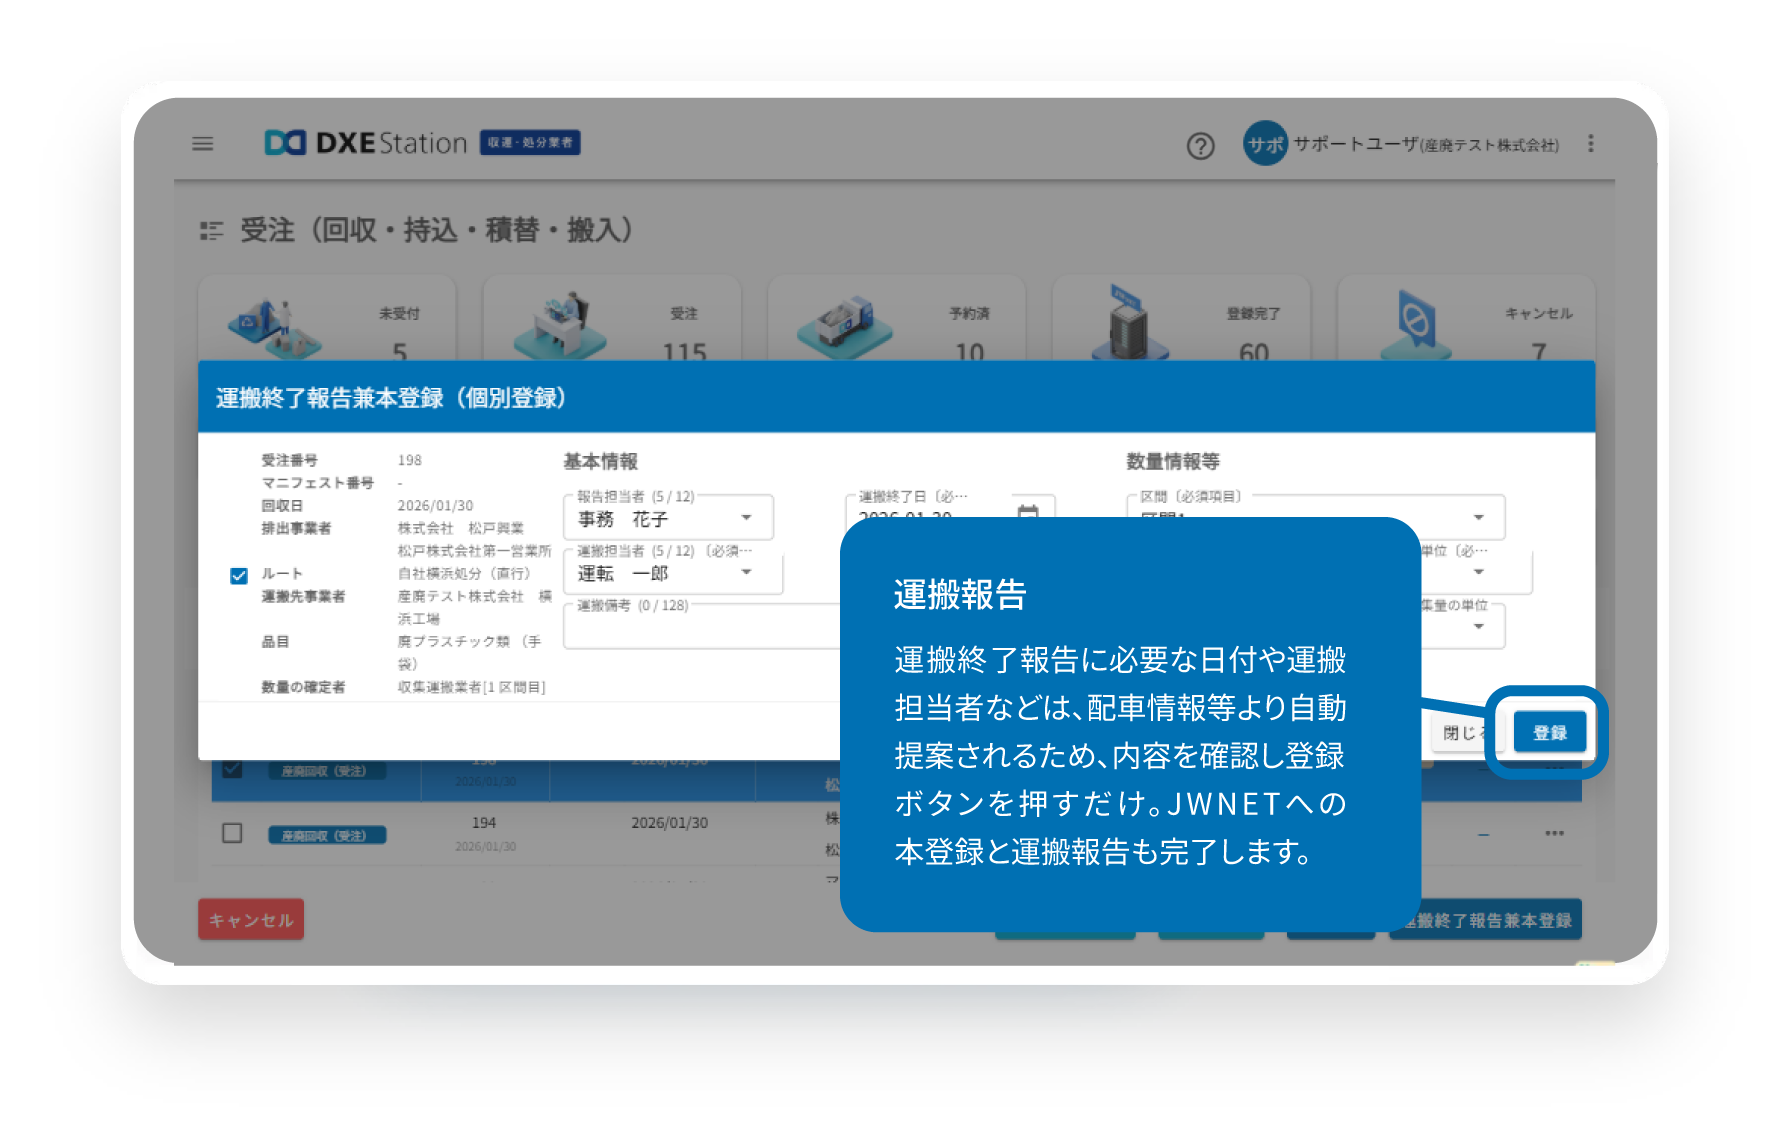
Task: Click inside the 運搬備考 text field
Action: [700, 628]
